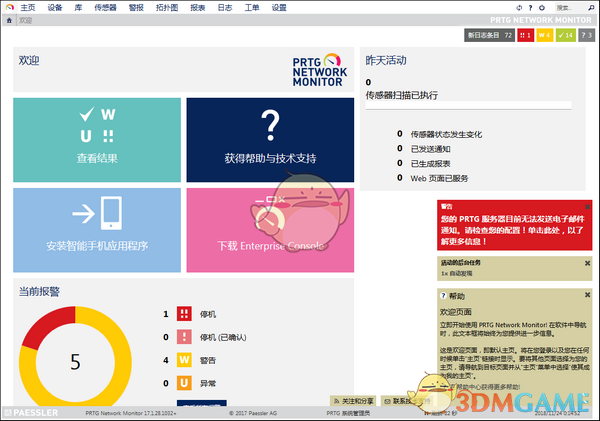This screenshot has width=600, height=421.
Task: Open the 查看结果 tile
Action: 97,140
